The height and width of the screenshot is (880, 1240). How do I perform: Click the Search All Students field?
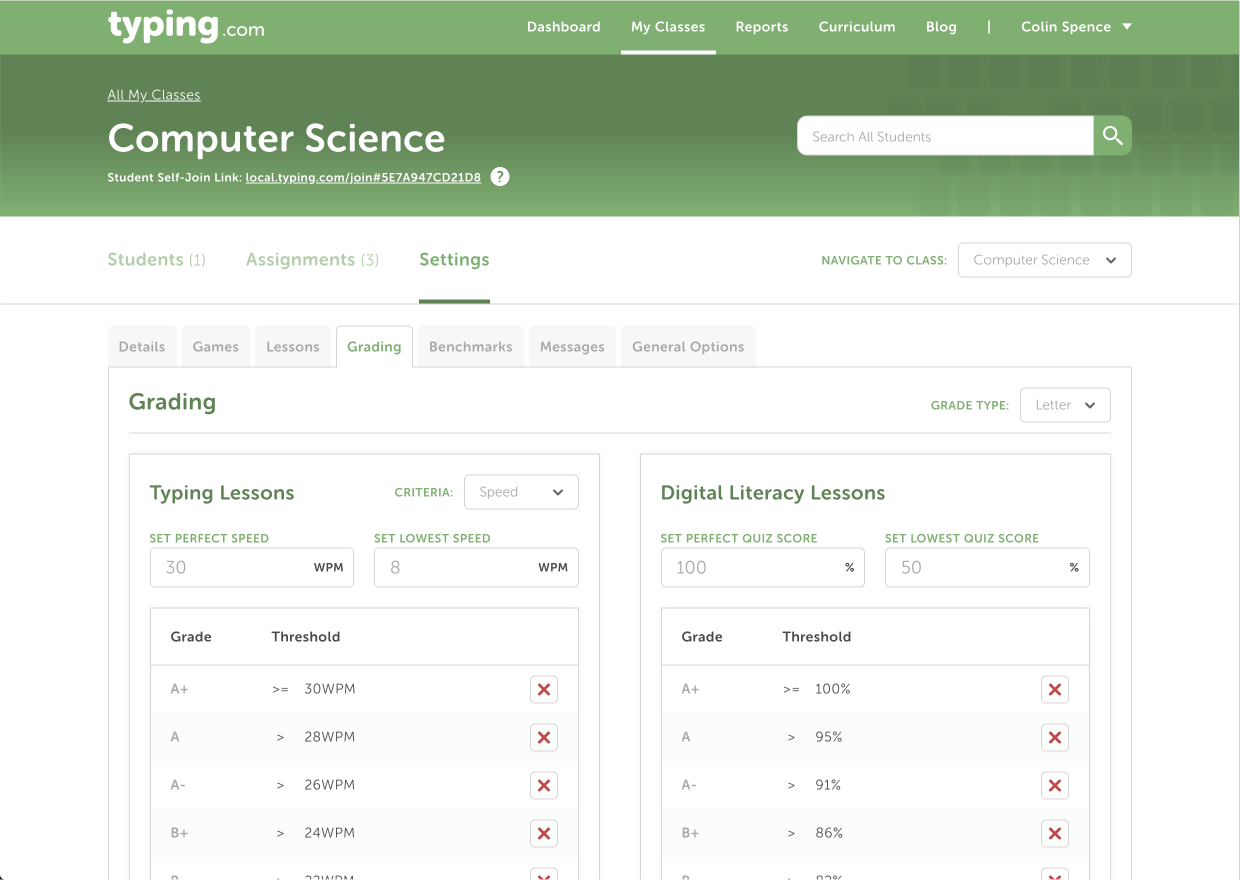tap(944, 135)
